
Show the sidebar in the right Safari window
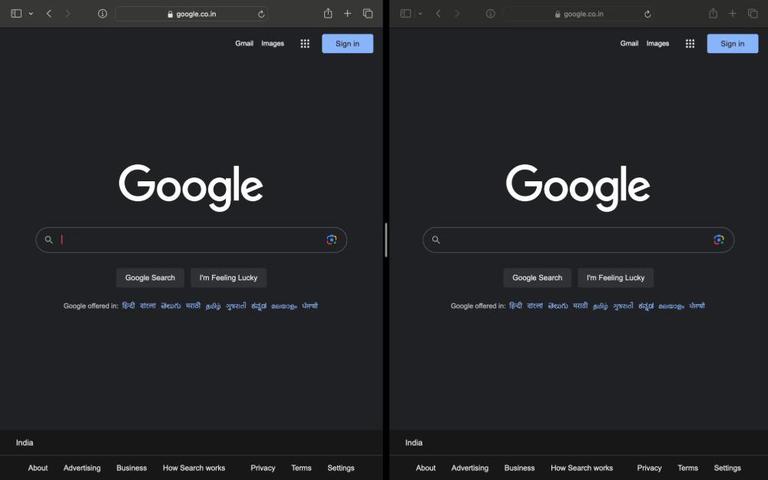[406, 14]
